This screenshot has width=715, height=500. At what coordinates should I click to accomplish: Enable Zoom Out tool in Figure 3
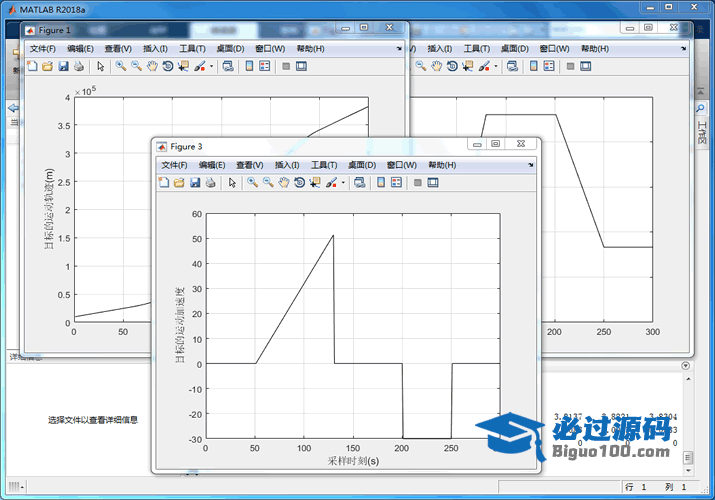268,183
